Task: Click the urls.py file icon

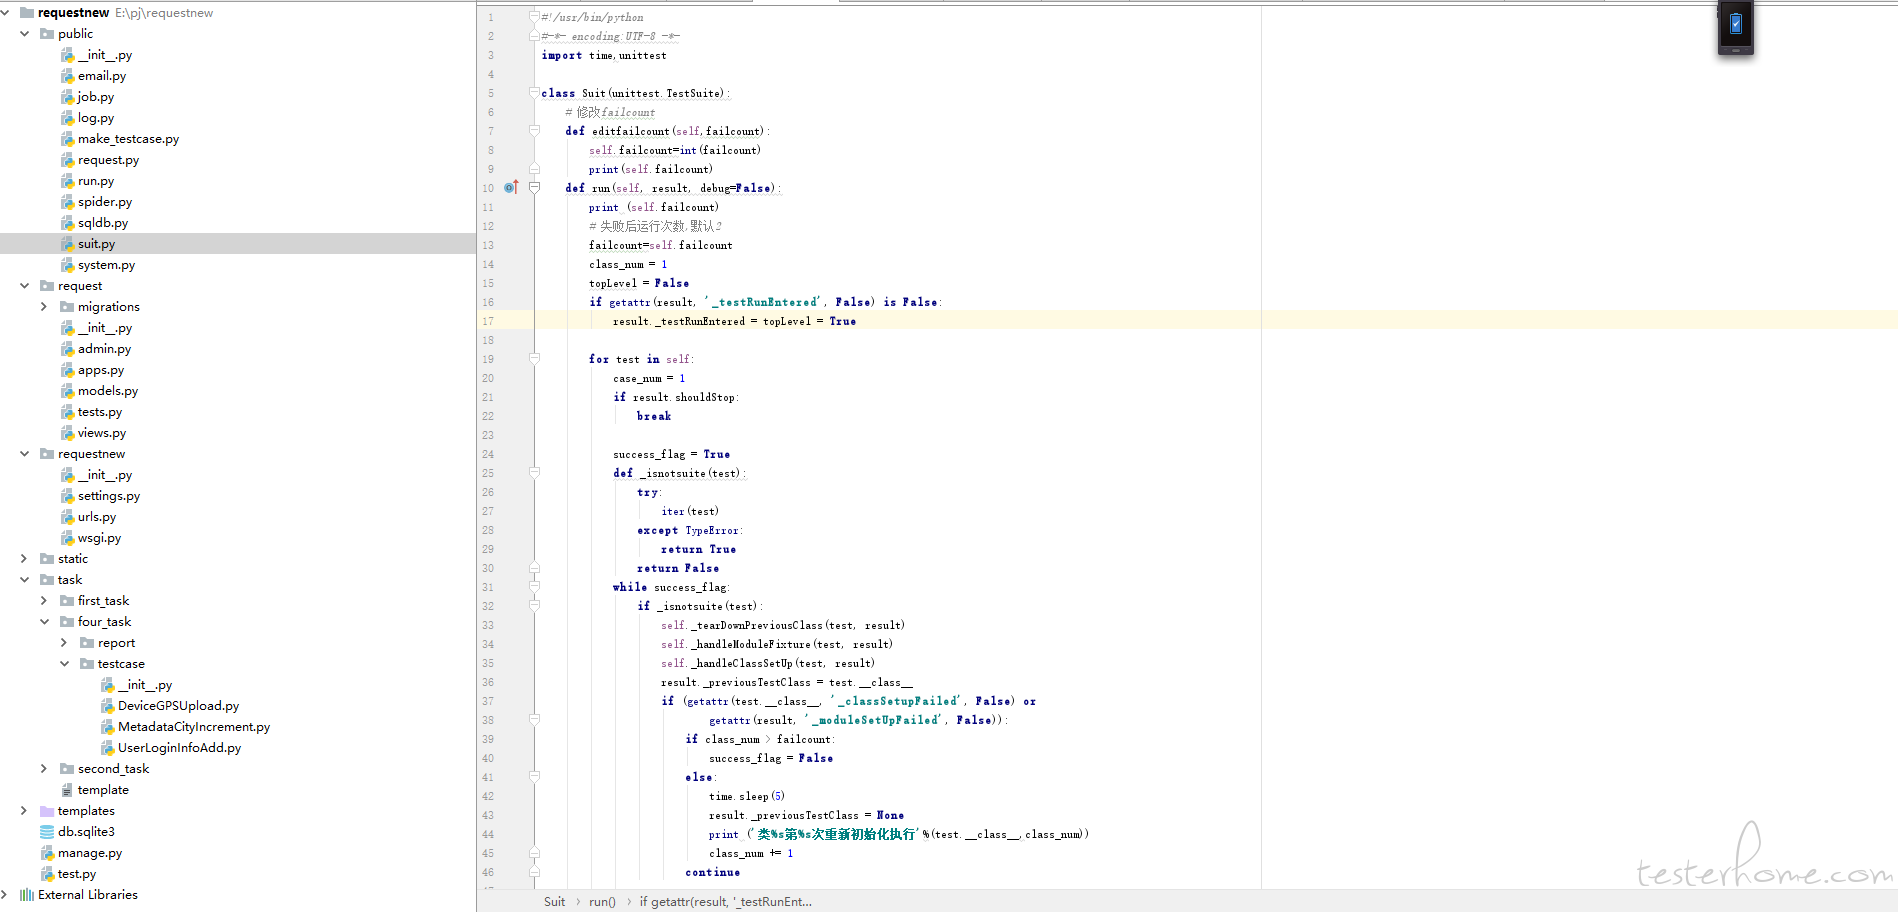Action: coord(67,517)
